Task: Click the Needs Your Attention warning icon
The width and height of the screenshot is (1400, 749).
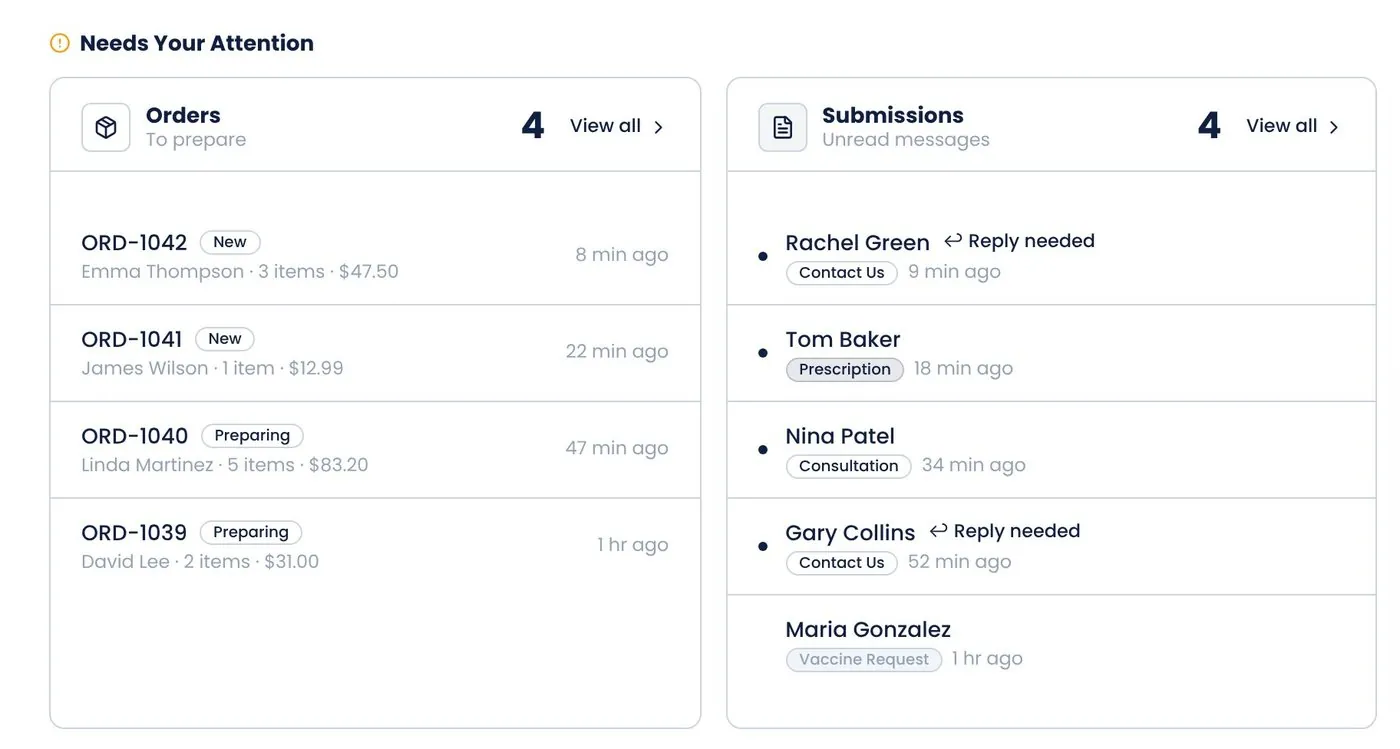Action: click(60, 43)
